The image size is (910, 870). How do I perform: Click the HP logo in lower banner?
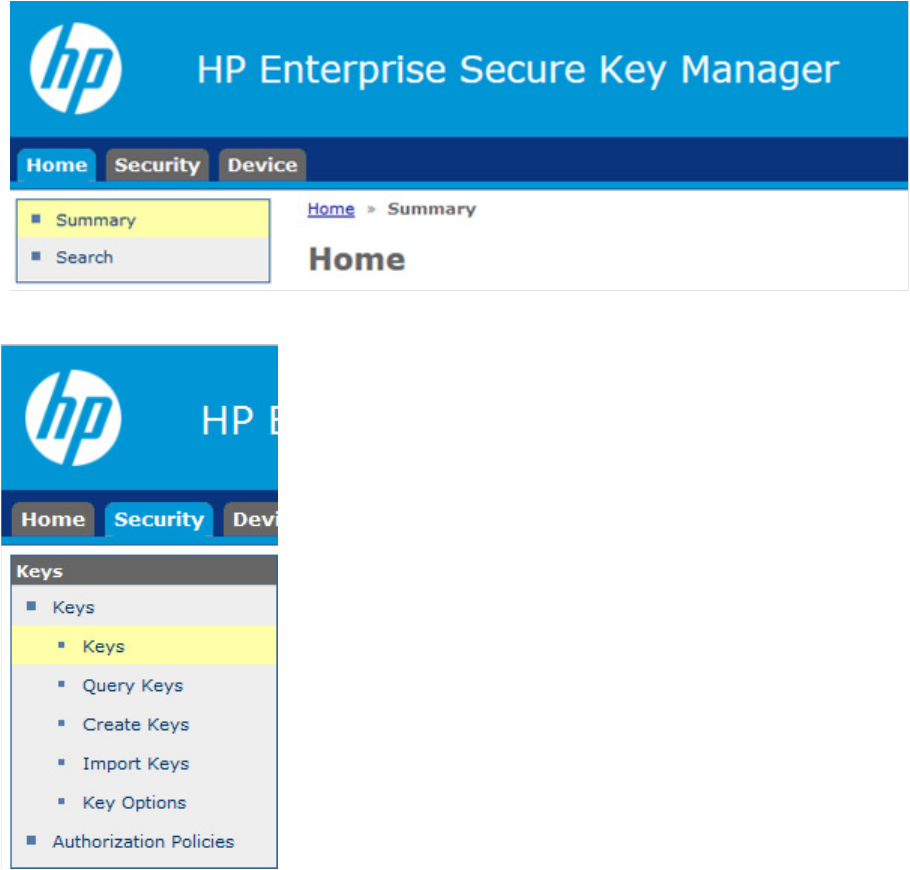[x=73, y=418]
